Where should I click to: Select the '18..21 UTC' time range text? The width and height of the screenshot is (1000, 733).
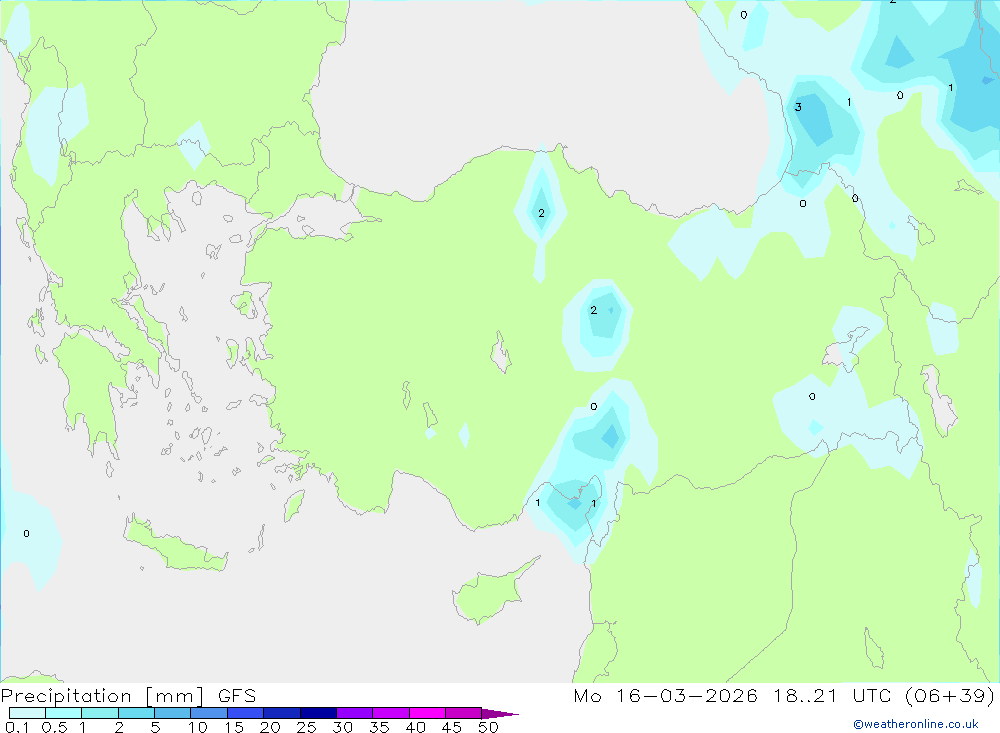832,696
